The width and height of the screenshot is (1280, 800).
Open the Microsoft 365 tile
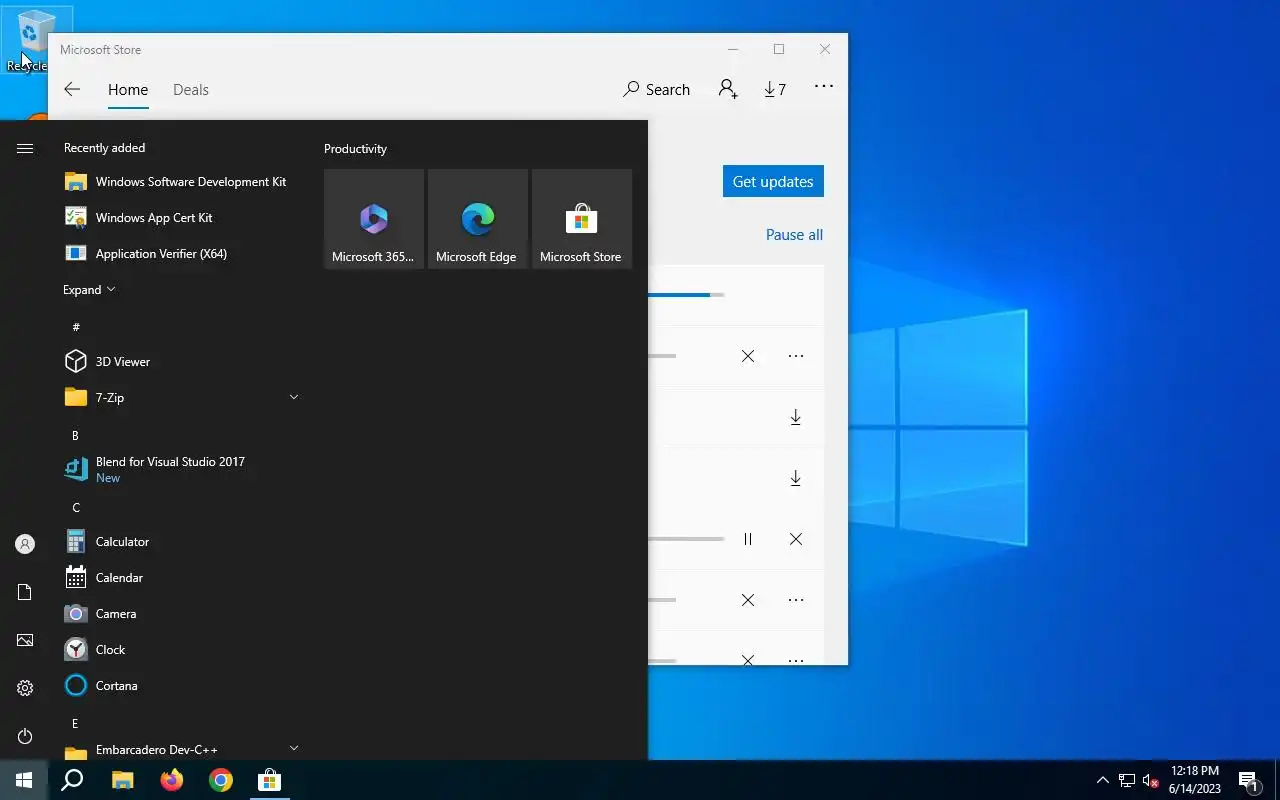tap(374, 218)
